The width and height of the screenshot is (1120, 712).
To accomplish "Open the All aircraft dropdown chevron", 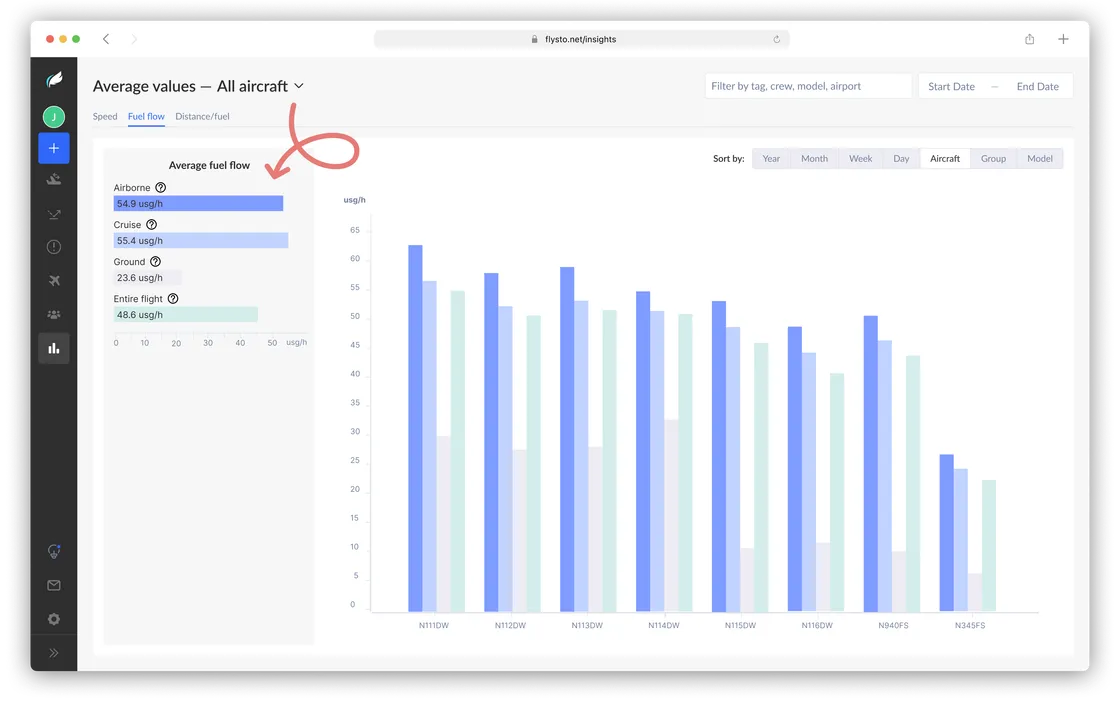I will click(299, 86).
